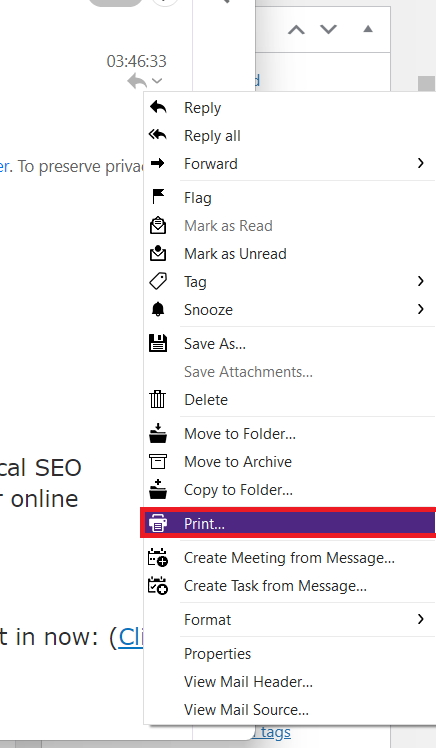
Task: Click the Create Meeting calendar icon
Action: tap(158, 557)
